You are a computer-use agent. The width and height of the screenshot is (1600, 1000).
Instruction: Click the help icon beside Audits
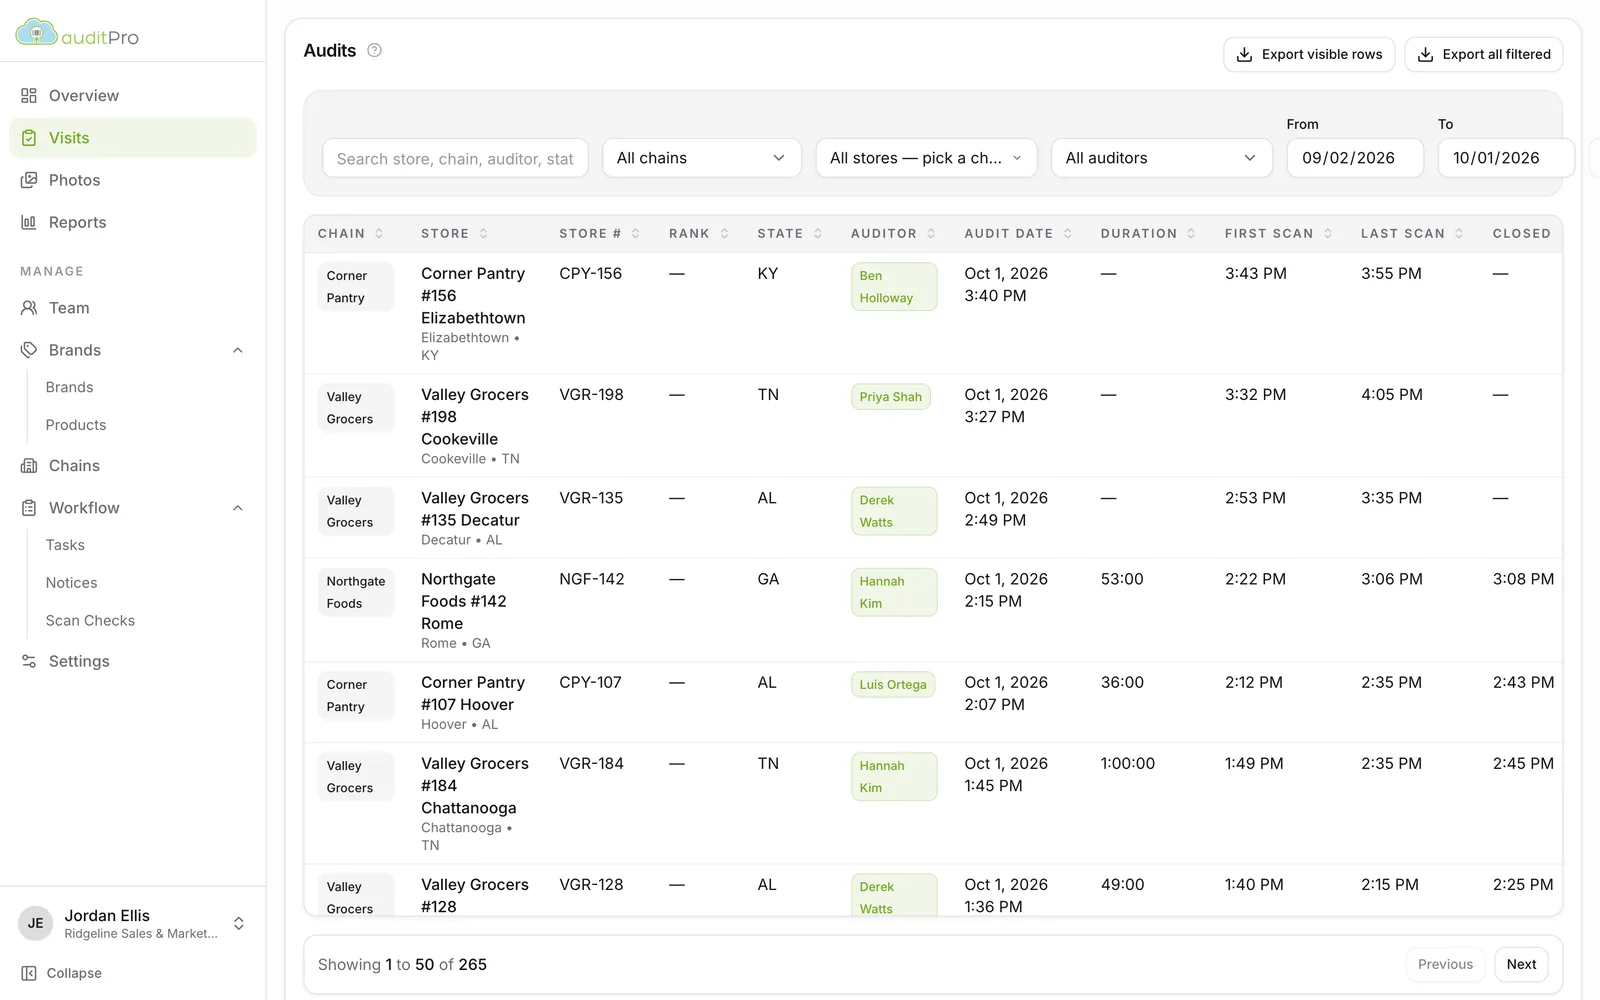(x=375, y=50)
